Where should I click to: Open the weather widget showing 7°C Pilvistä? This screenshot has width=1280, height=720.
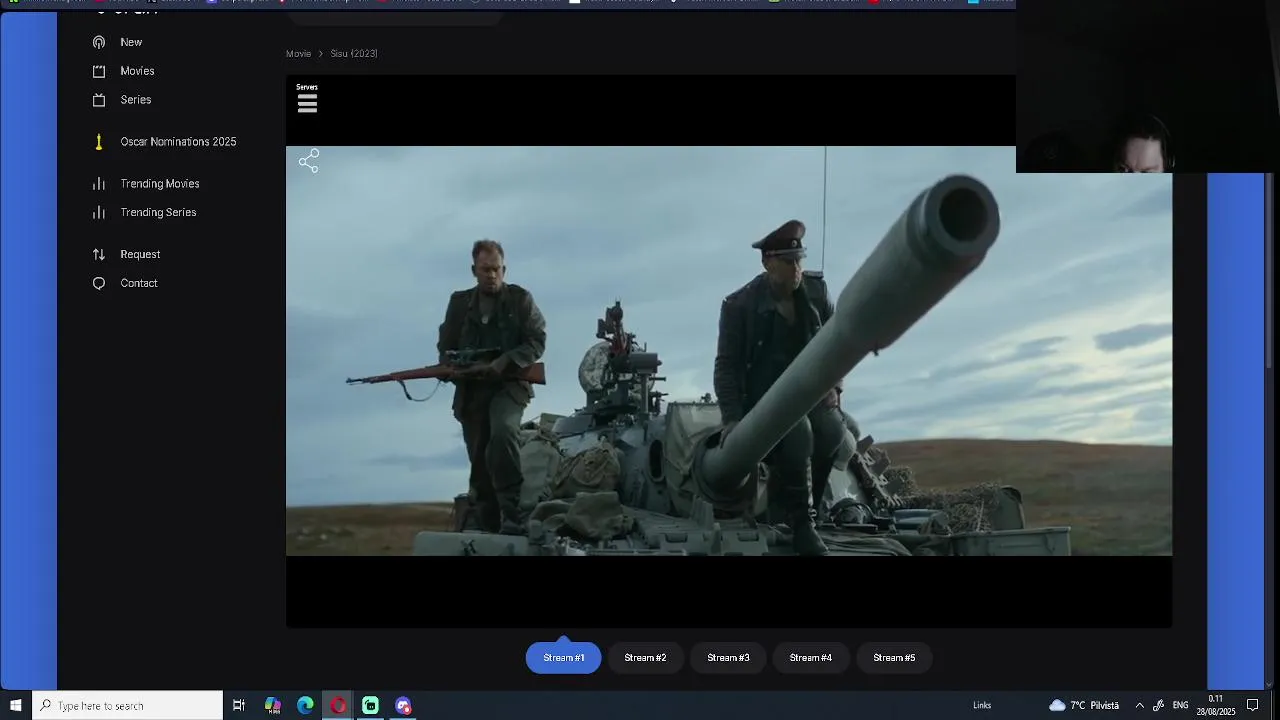coord(1084,705)
